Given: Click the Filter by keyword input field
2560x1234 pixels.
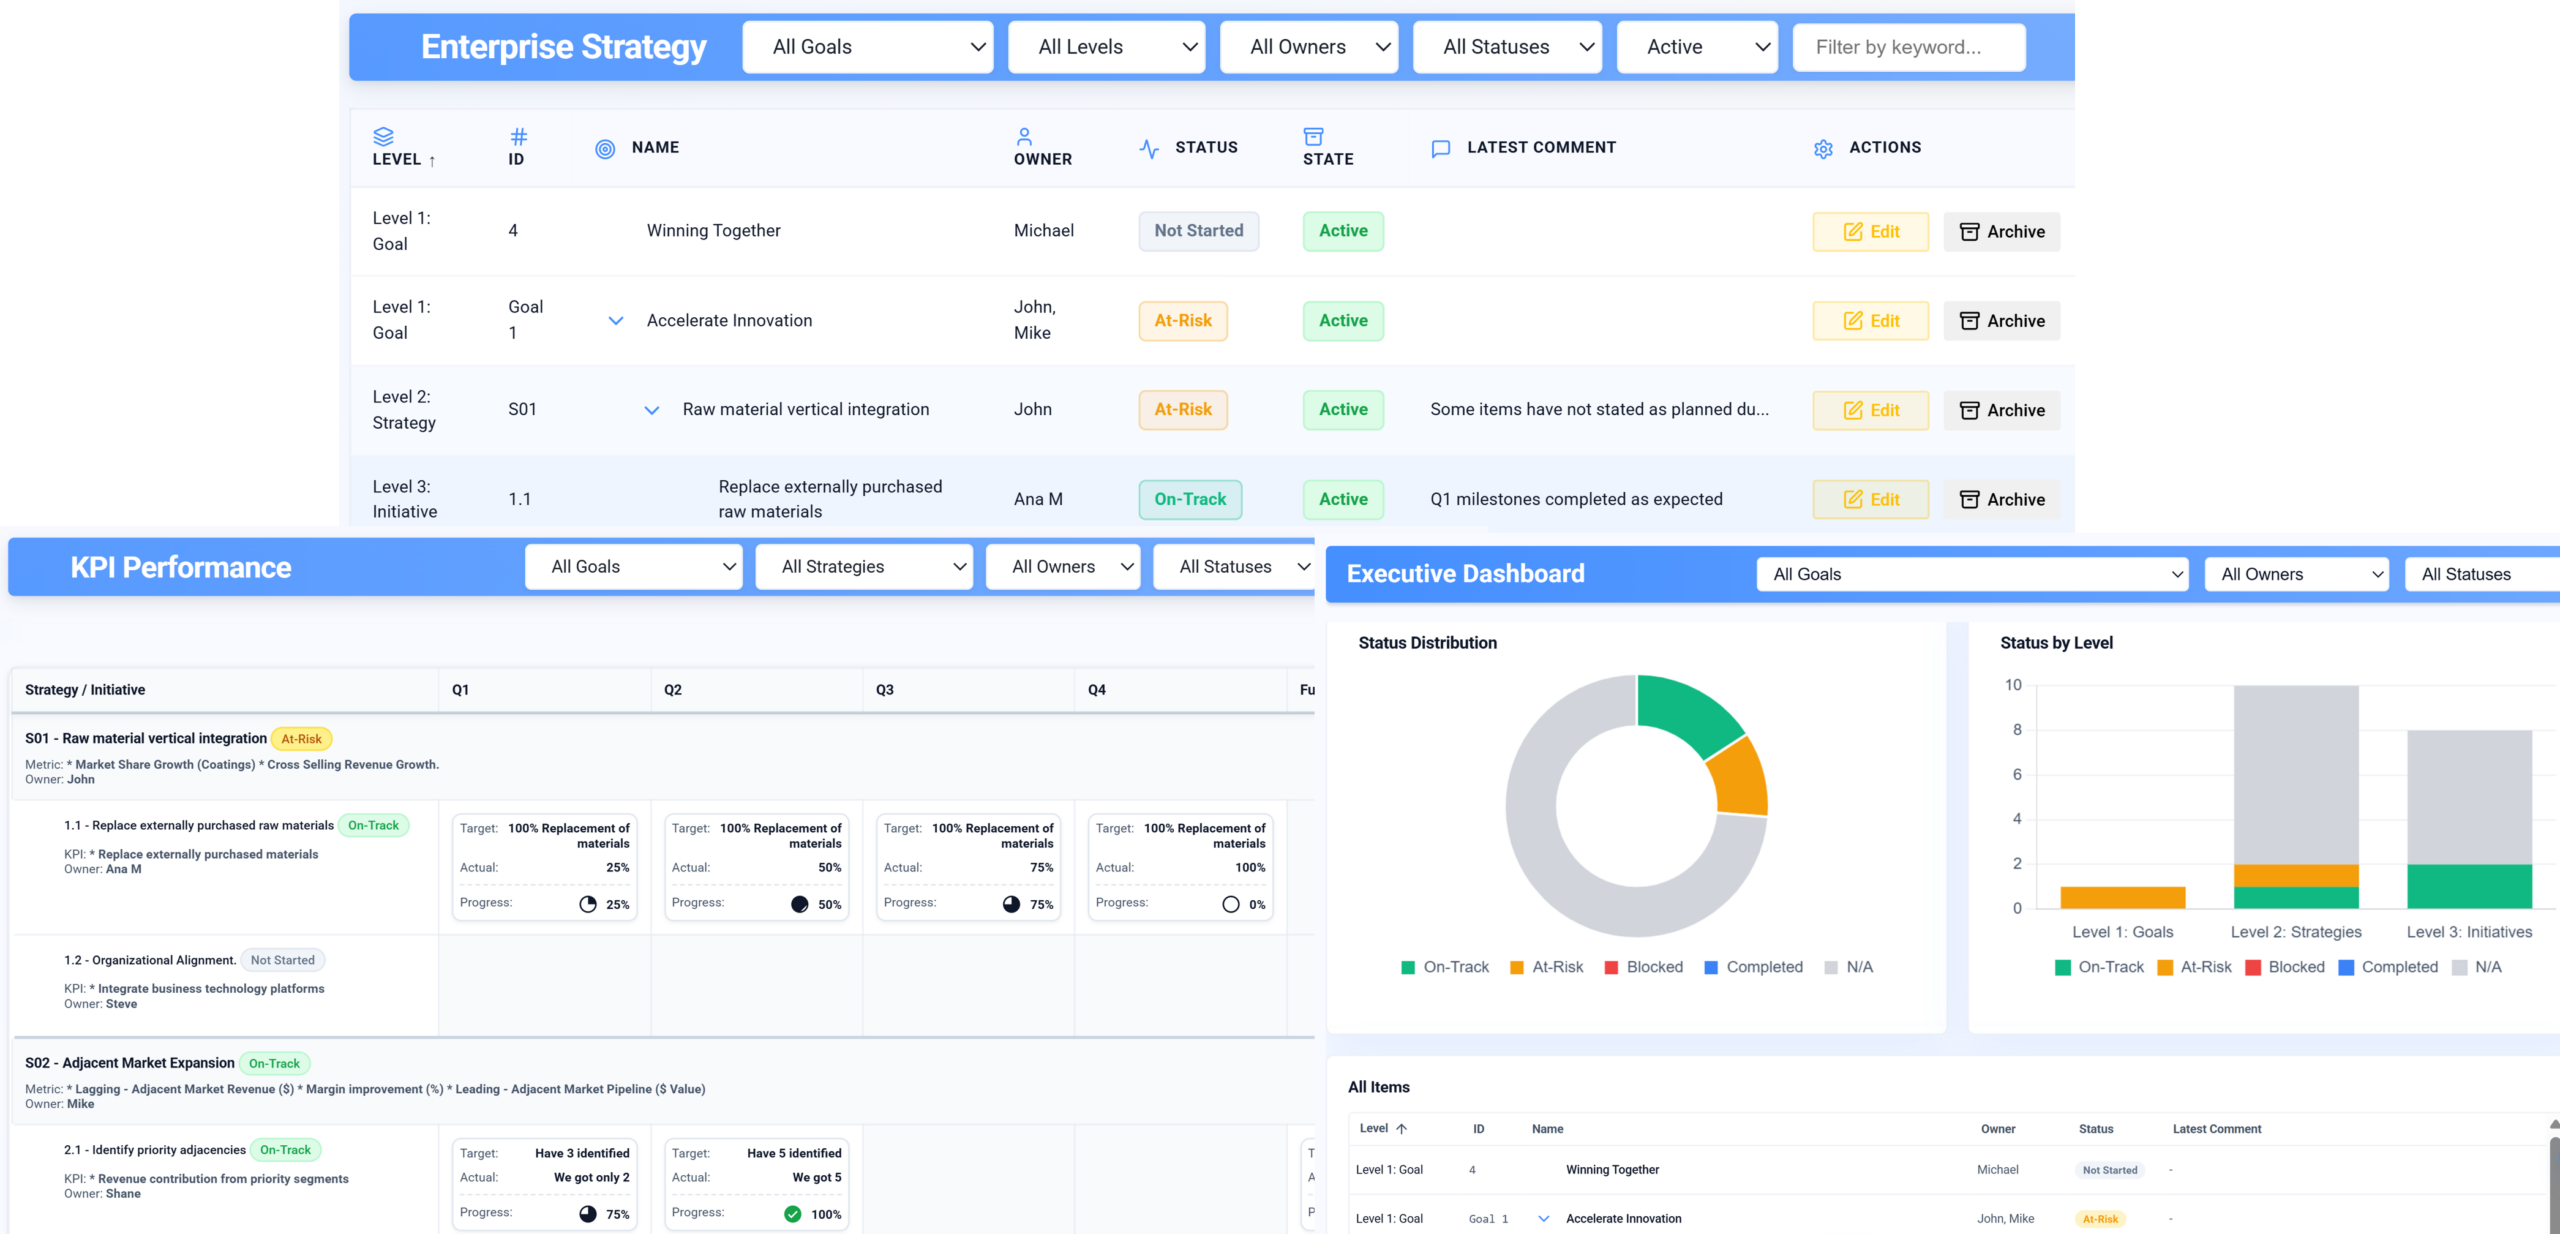Looking at the screenshot, I should click(x=1909, y=47).
